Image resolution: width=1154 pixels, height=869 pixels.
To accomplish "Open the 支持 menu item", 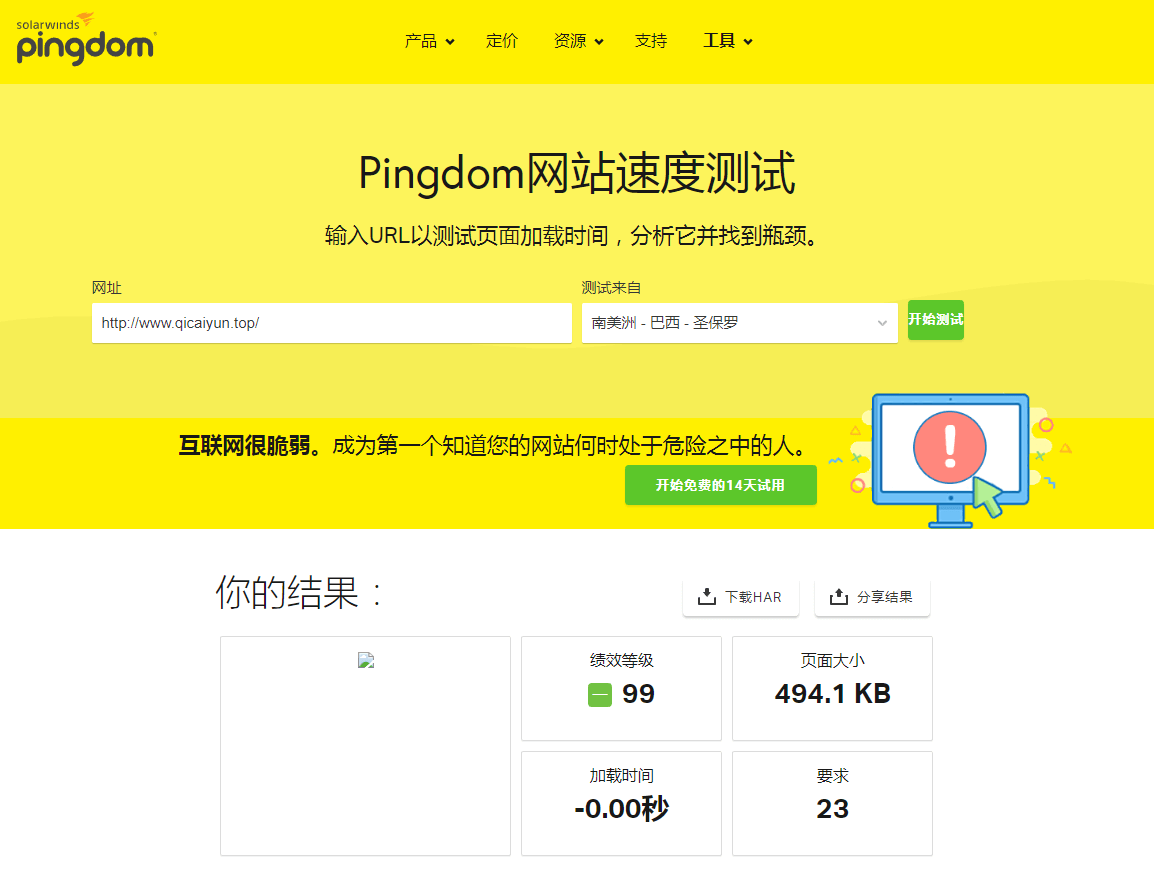I will pyautogui.click(x=651, y=41).
